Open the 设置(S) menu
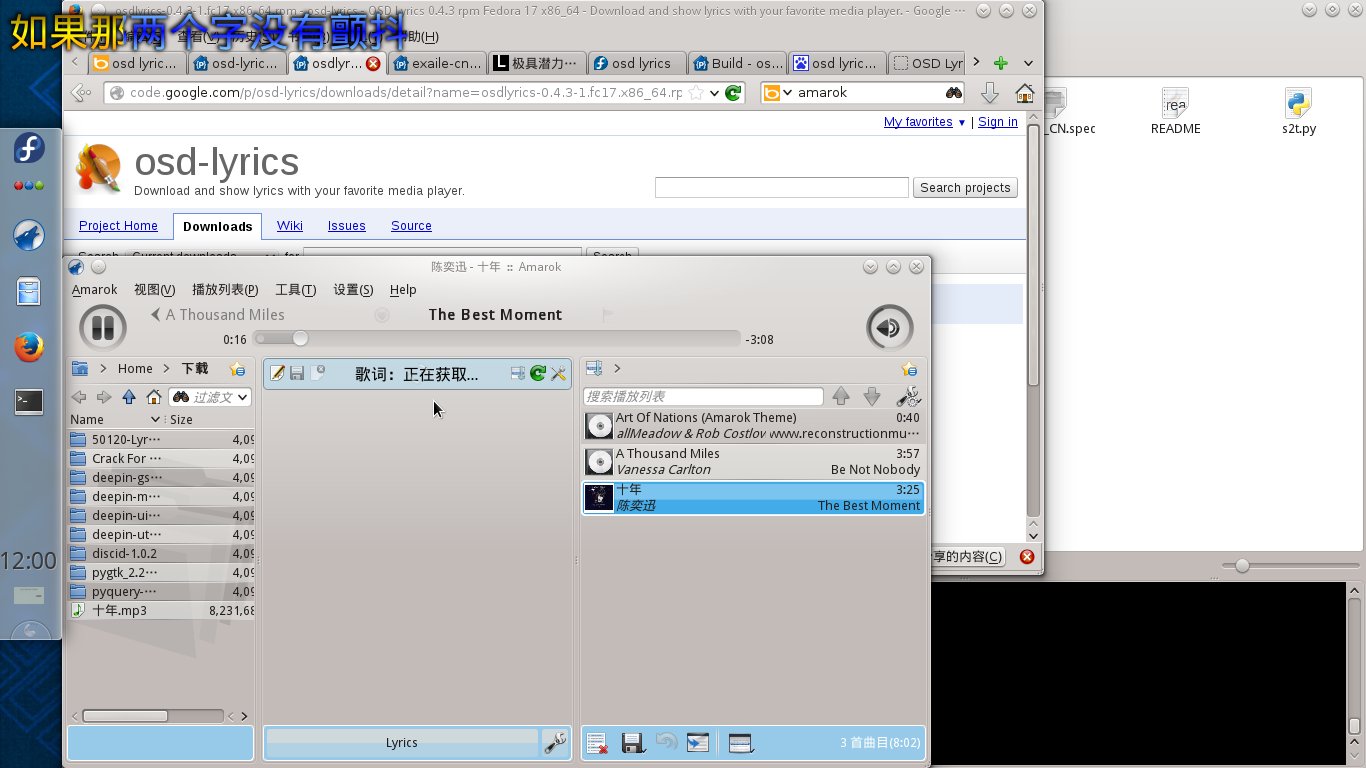The width and height of the screenshot is (1366, 768). [x=353, y=290]
